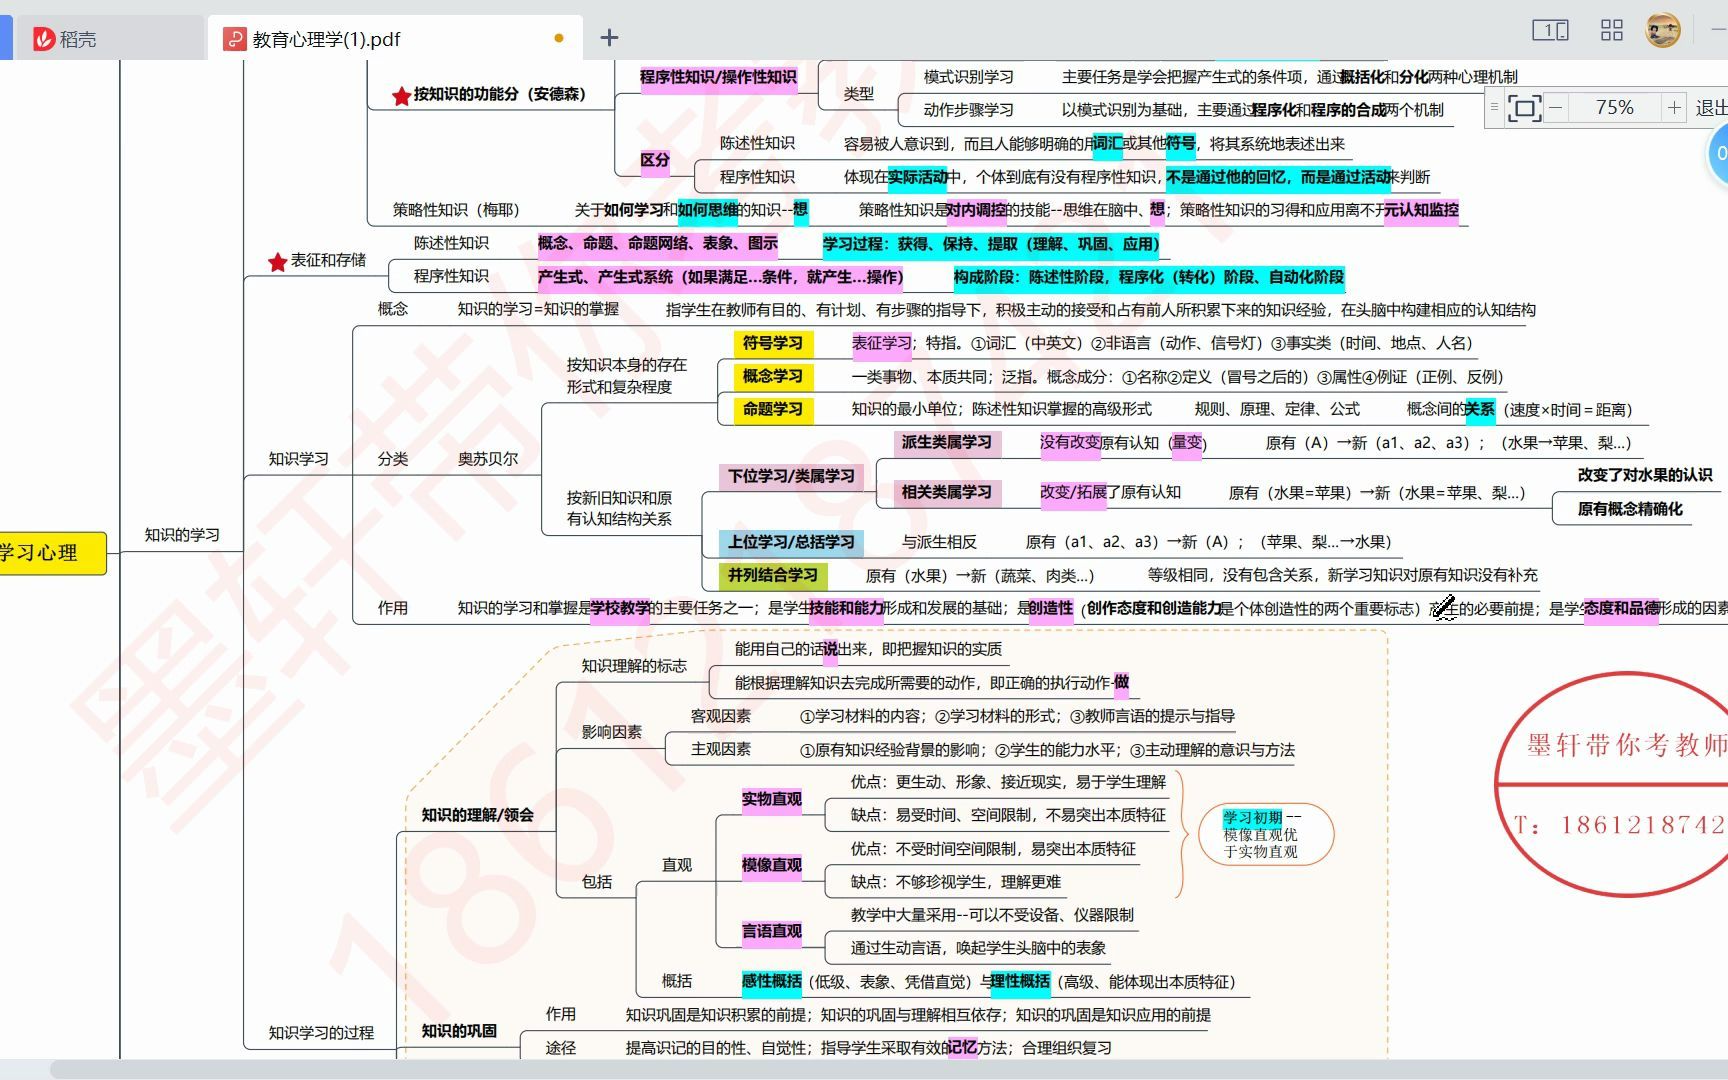Image resolution: width=1728 pixels, height=1080 pixels.
Task: Click the 派生类属学习 label
Action: [946, 442]
